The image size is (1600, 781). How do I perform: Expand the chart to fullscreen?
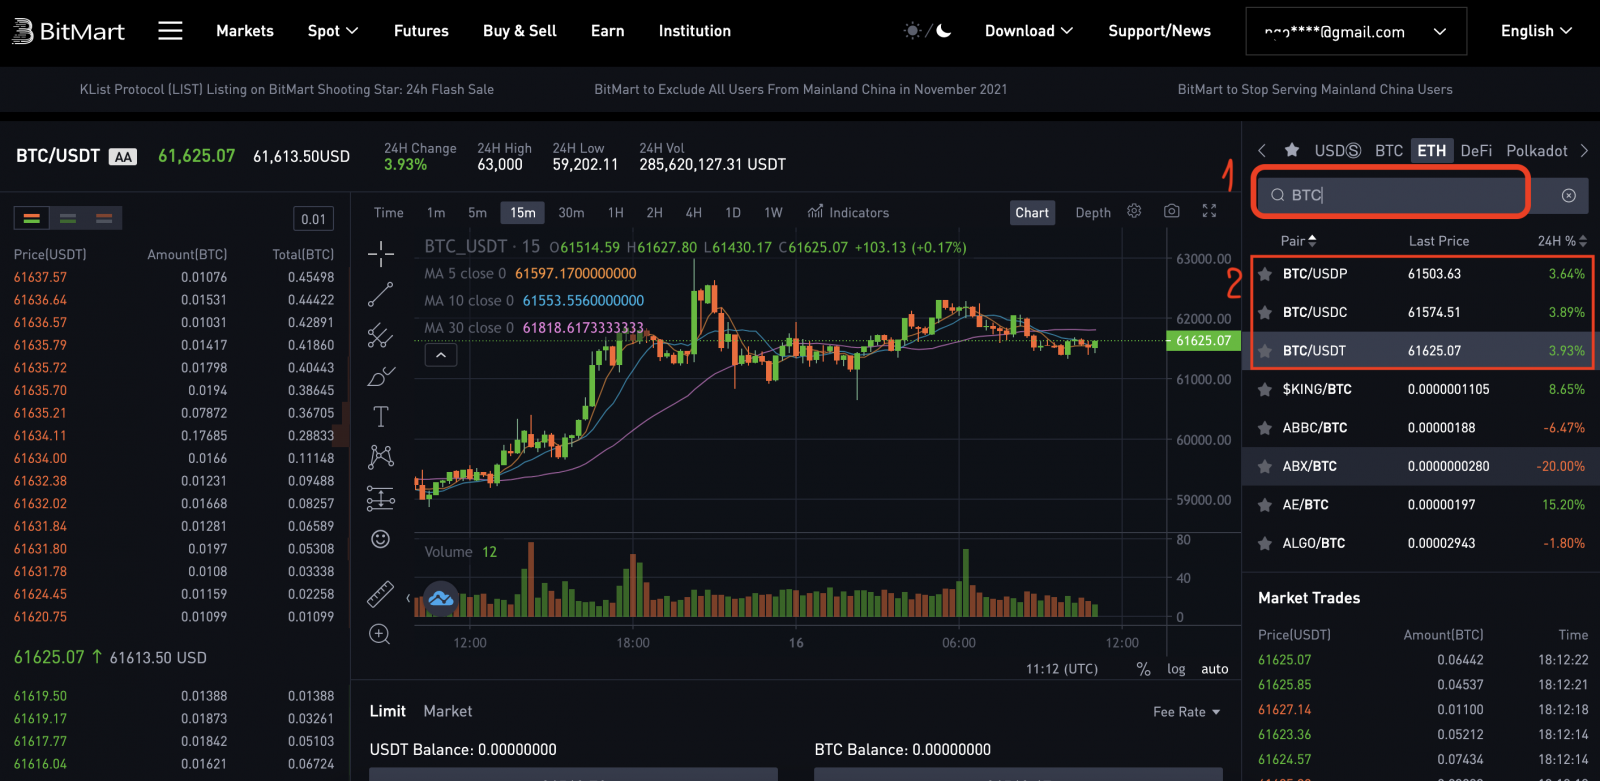coord(1209,211)
